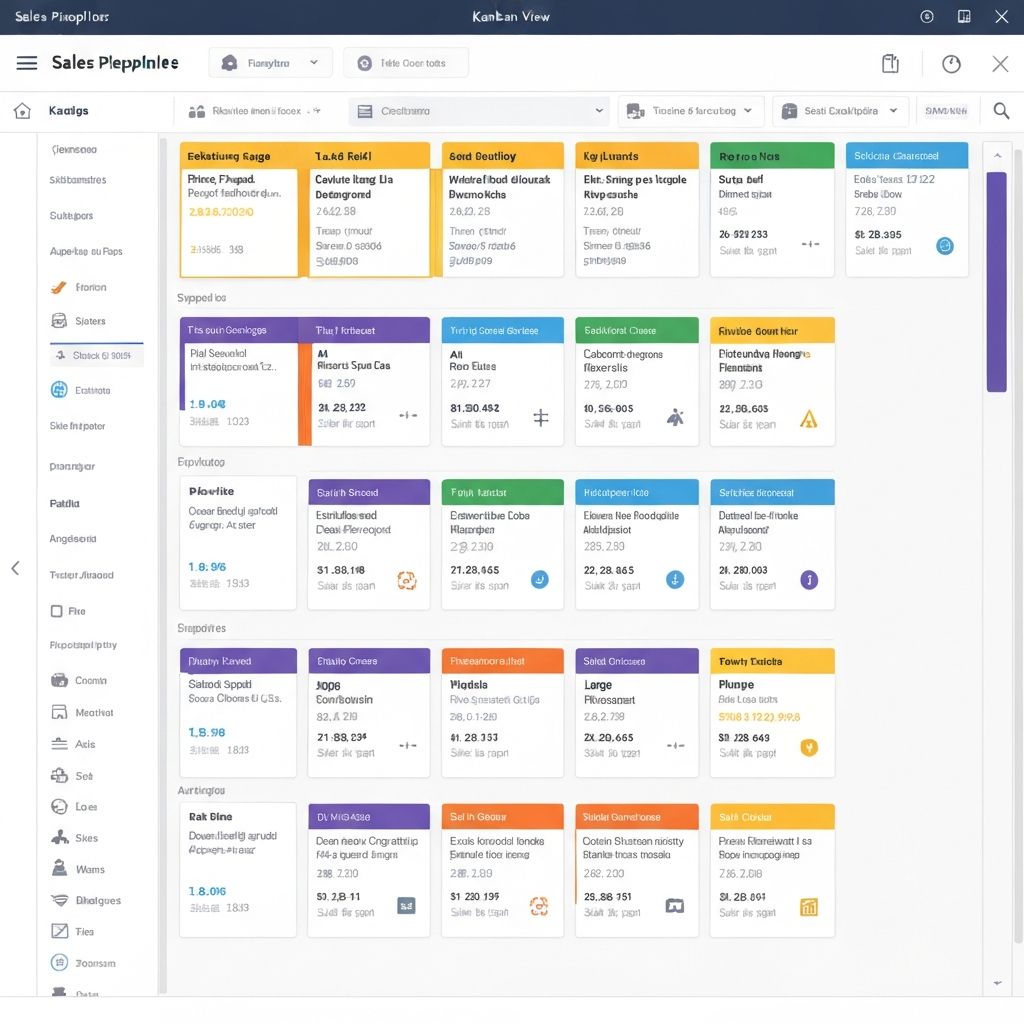Image resolution: width=1024 pixels, height=1024 pixels.
Task: Open the clock history icon in the header
Action: pos(951,64)
